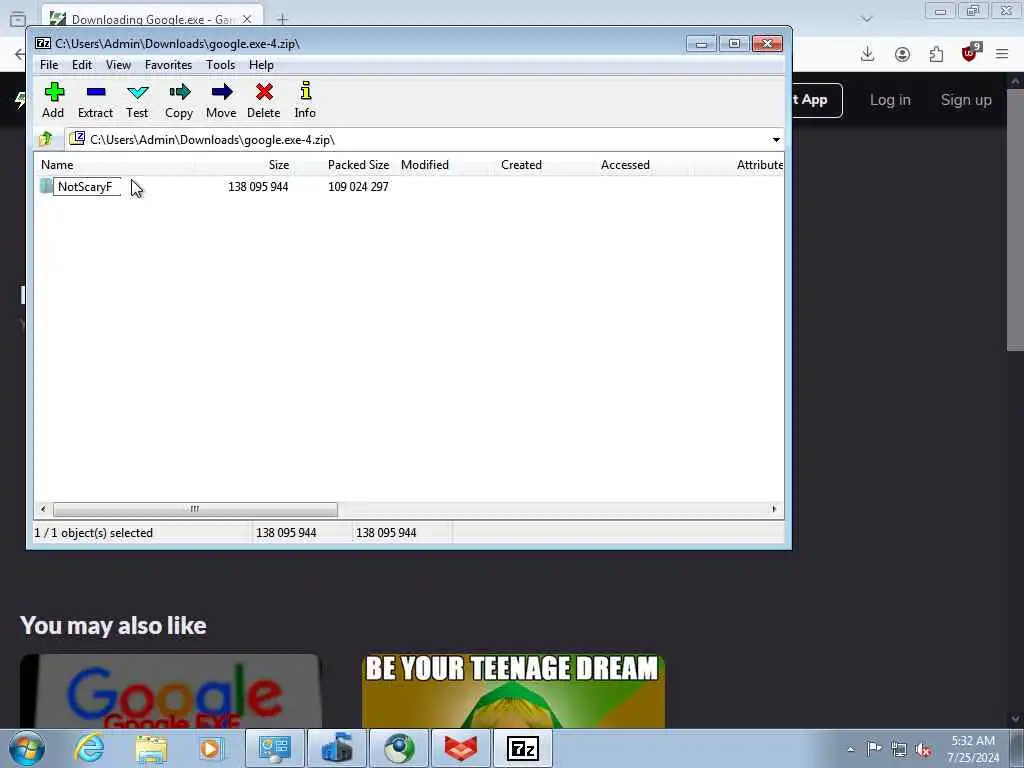
Task: Open the list all tabs chevron
Action: pyautogui.click(x=867, y=19)
